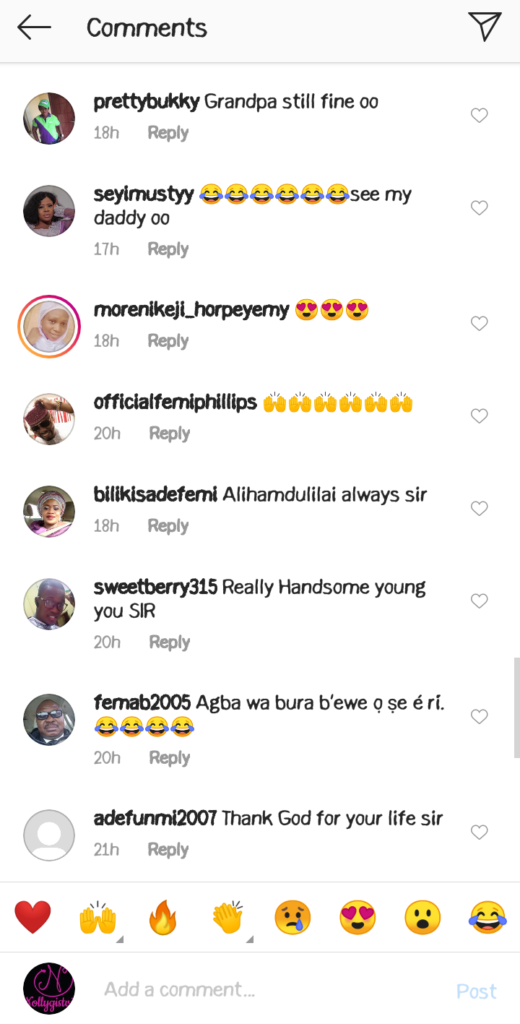Insert the fire emoji
520x1024 pixels.
163,917
